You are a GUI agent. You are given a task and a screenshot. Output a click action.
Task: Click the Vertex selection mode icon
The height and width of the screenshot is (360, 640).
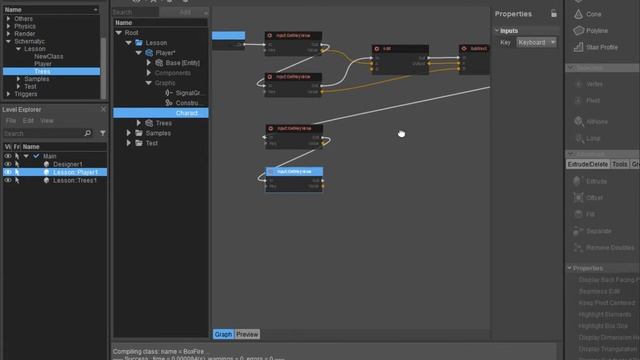(x=578, y=84)
